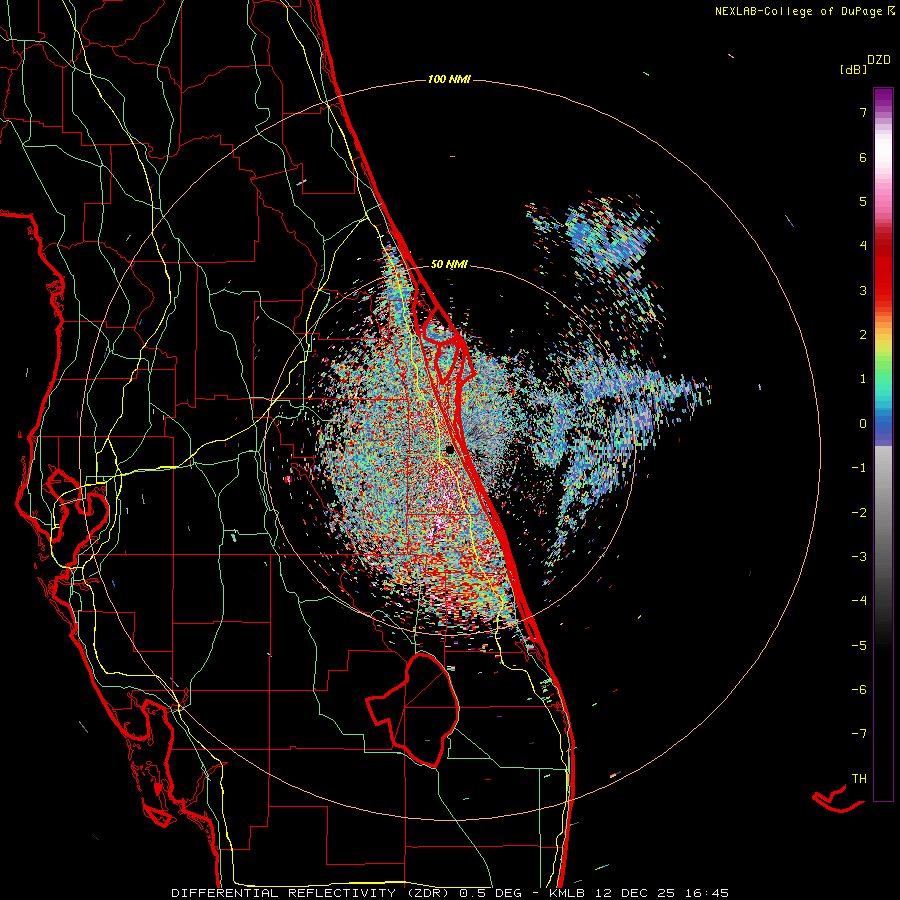The image size is (900, 900).
Task: Click the 12 DEC 25 date text
Action: coord(635,893)
